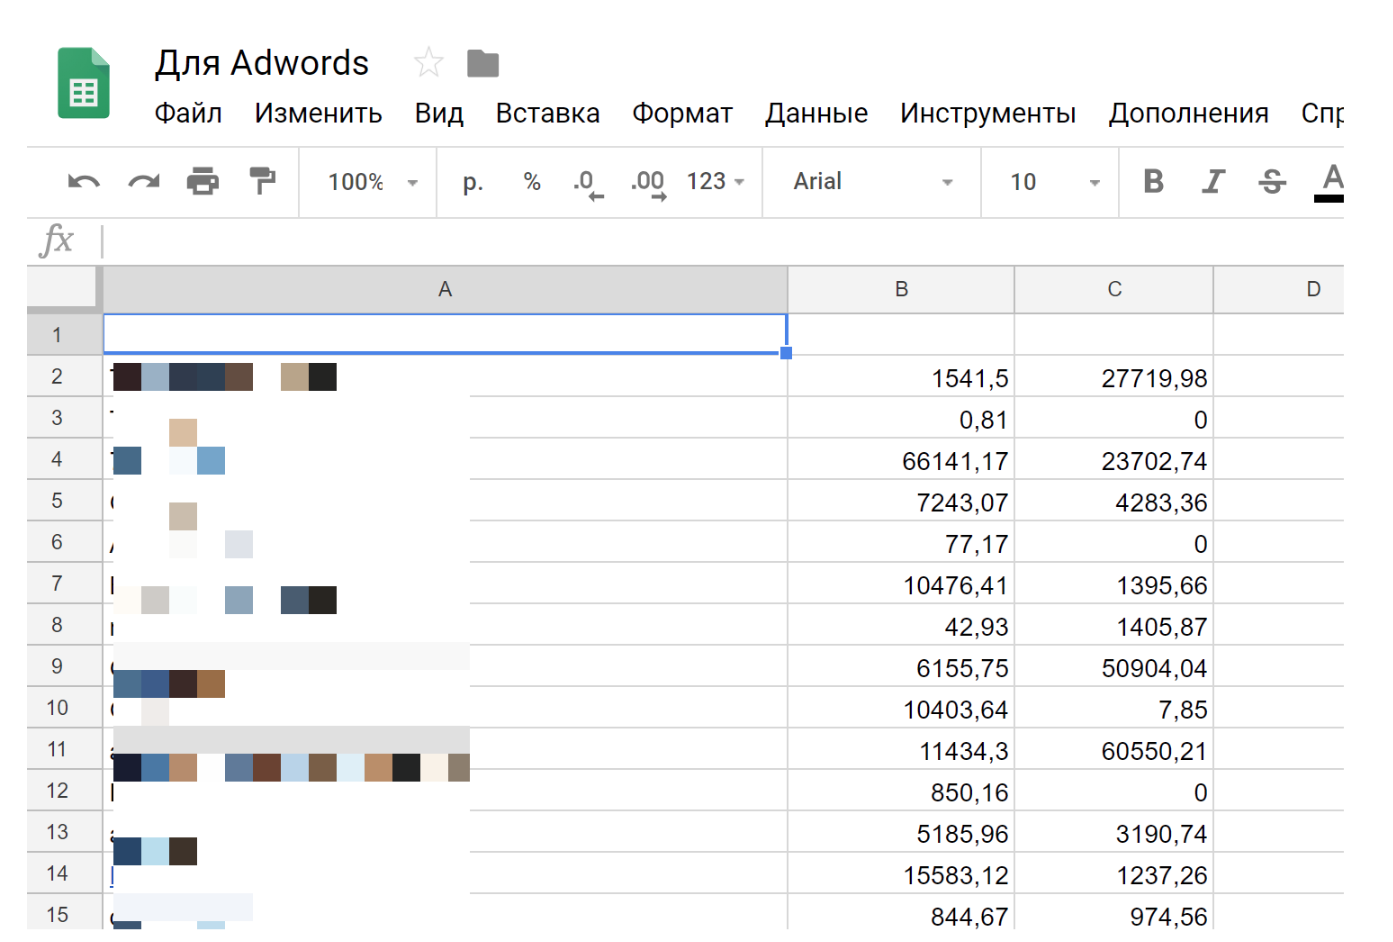Image resolution: width=1393 pixels, height=942 pixels.
Task: Select cell with value 7243,07
Action: click(x=901, y=501)
